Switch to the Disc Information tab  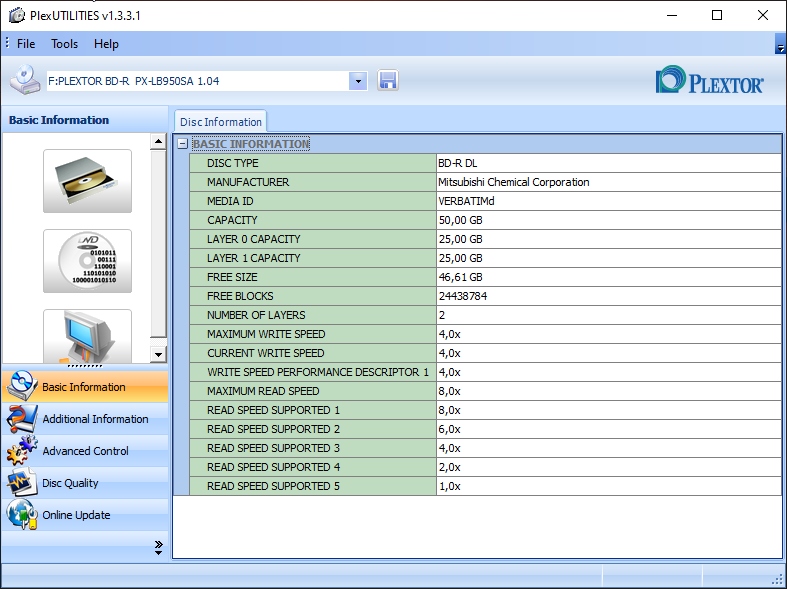pyautogui.click(x=221, y=122)
